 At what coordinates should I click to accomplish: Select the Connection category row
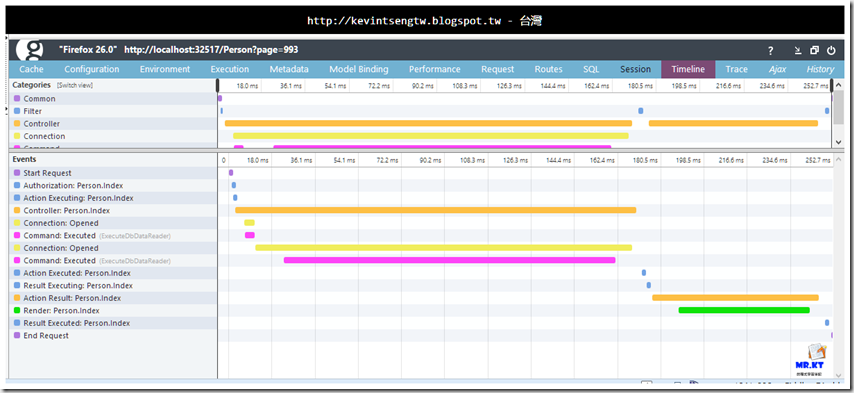[x=113, y=136]
